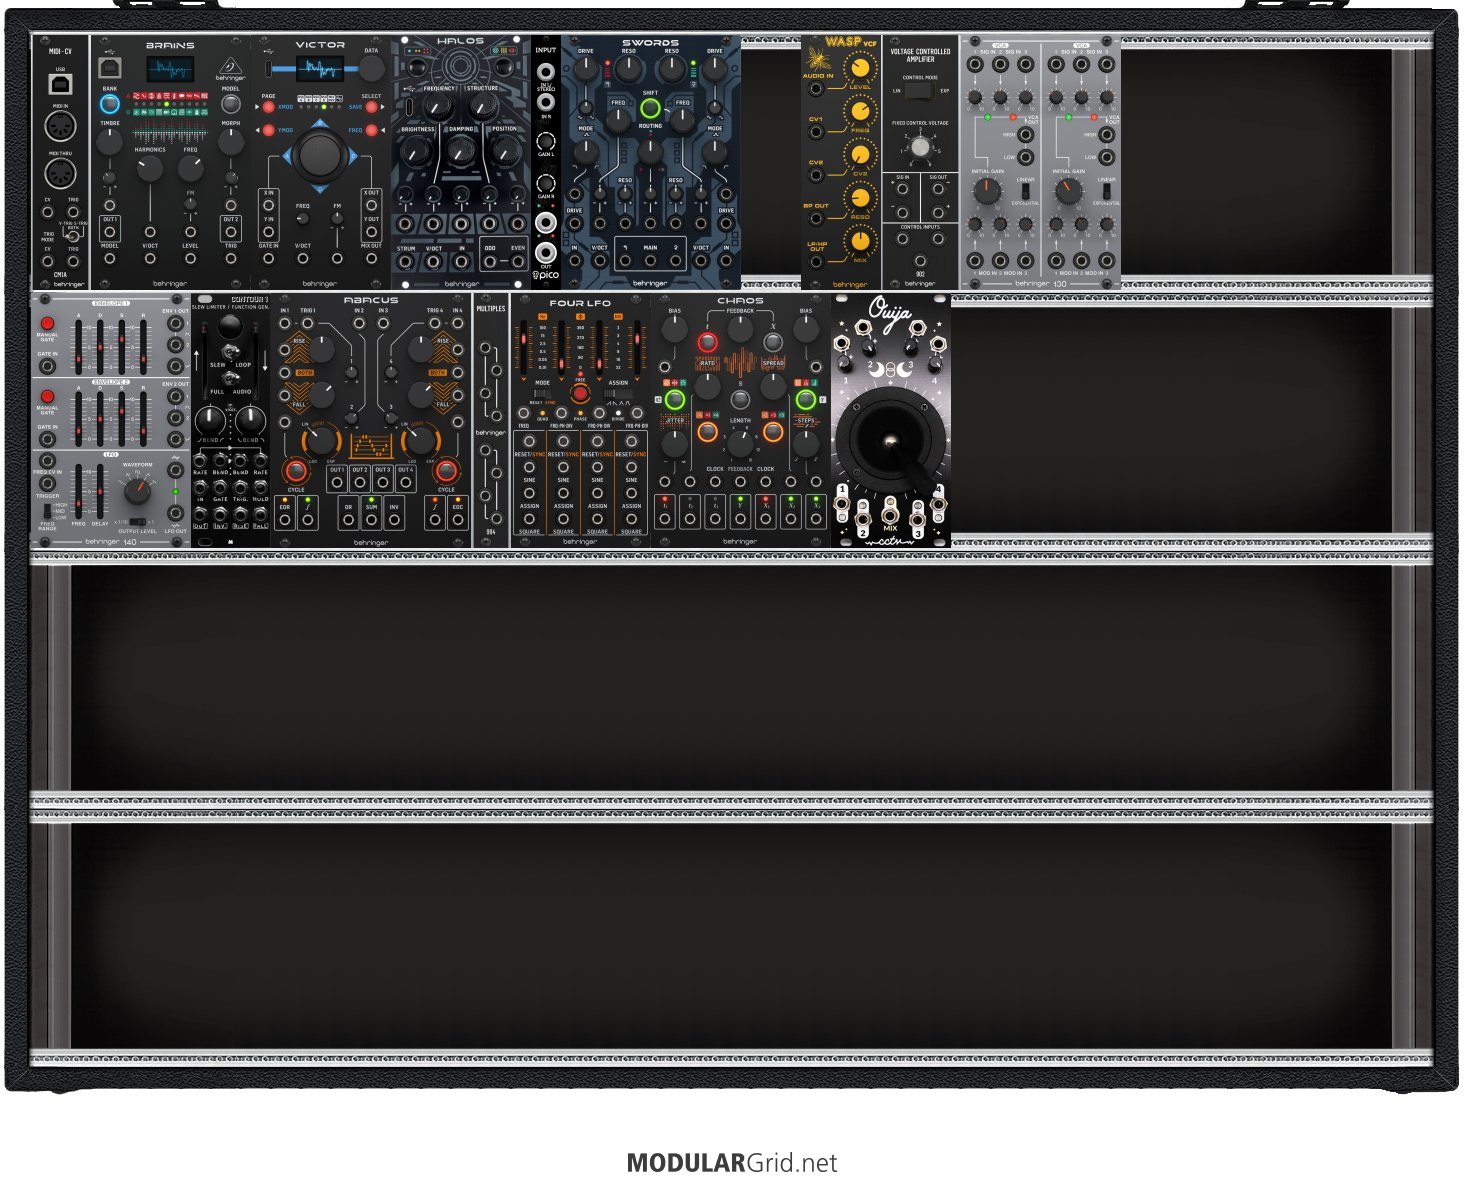Push the green SHIFT button on Swords

(651, 108)
